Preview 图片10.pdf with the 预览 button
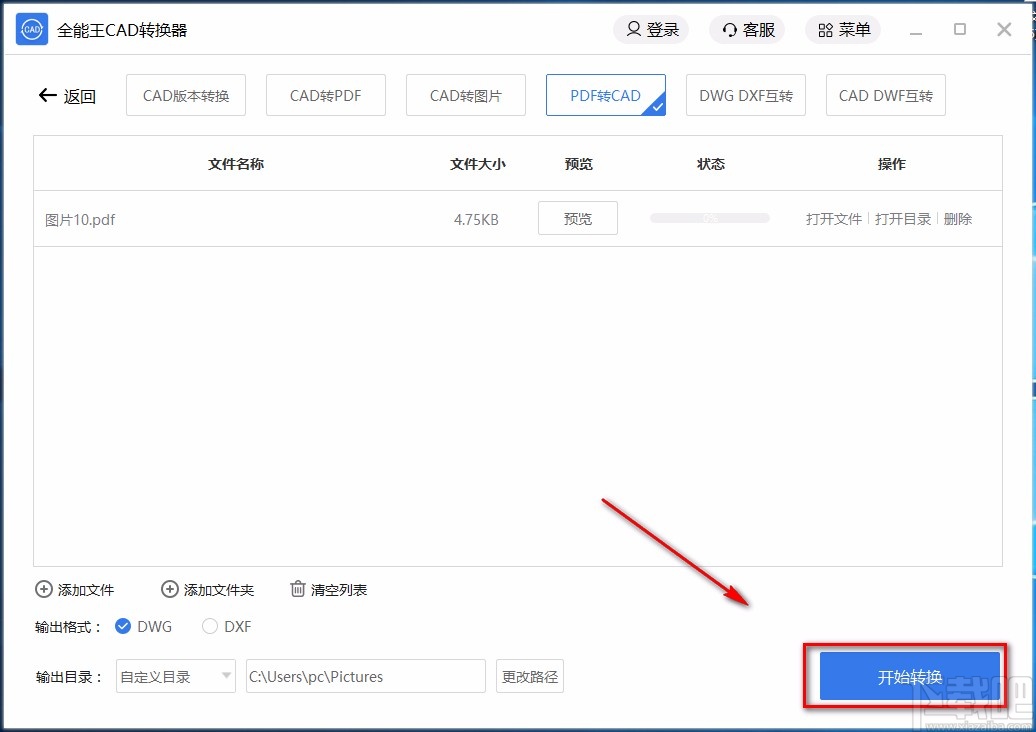 coord(577,218)
